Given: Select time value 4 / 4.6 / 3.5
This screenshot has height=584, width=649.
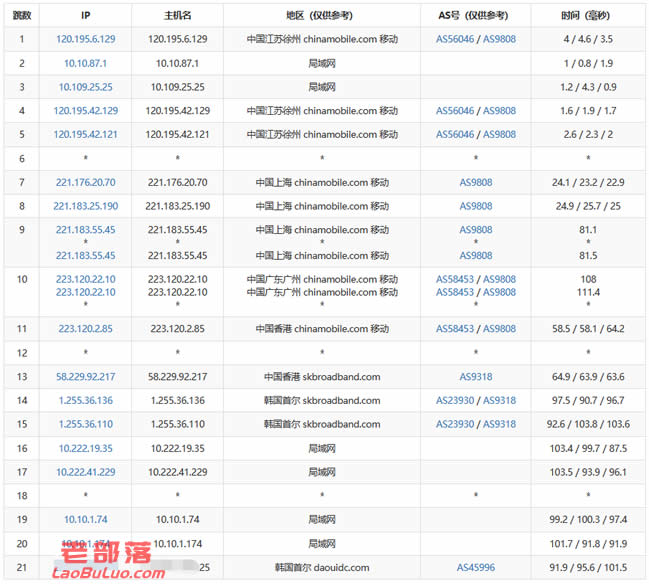Looking at the screenshot, I should 588,39.
